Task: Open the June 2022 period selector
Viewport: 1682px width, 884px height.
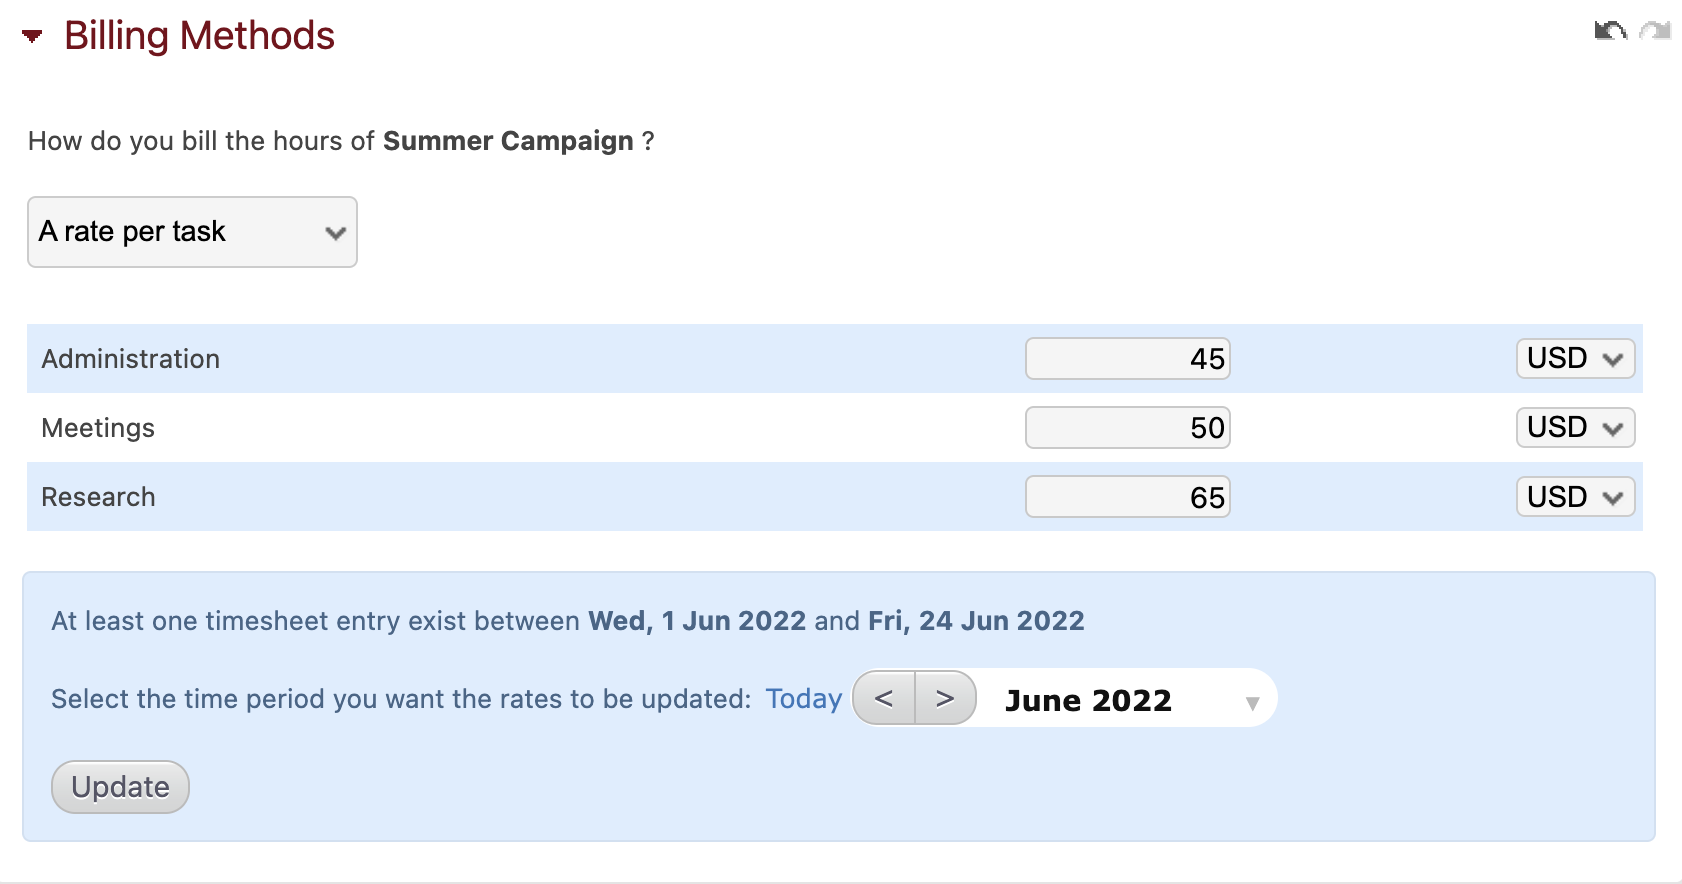Action: (x=1127, y=699)
